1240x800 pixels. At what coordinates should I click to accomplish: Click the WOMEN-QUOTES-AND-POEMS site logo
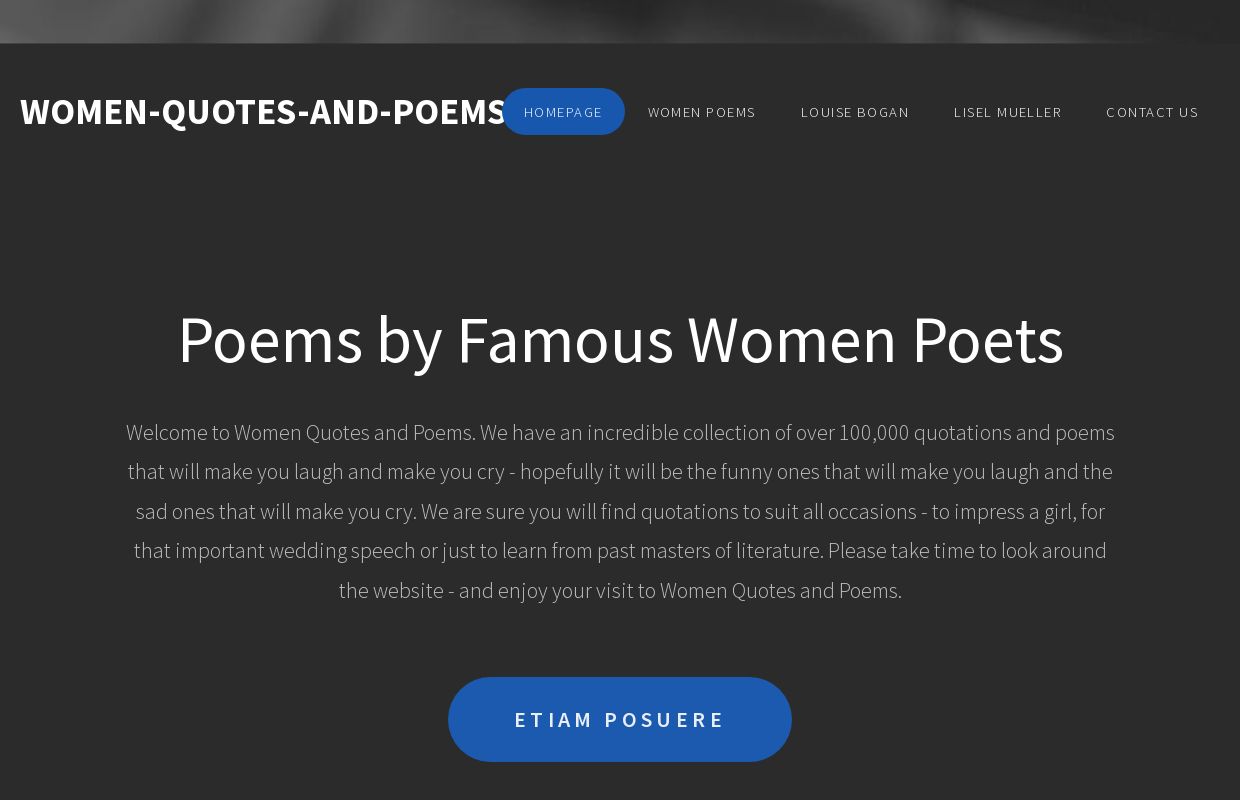(x=263, y=111)
